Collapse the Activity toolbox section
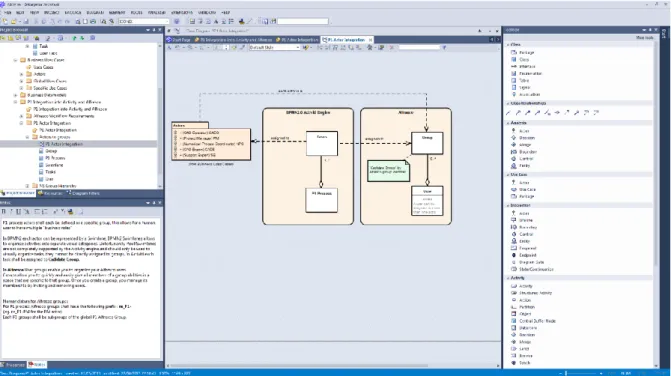 pos(508,278)
